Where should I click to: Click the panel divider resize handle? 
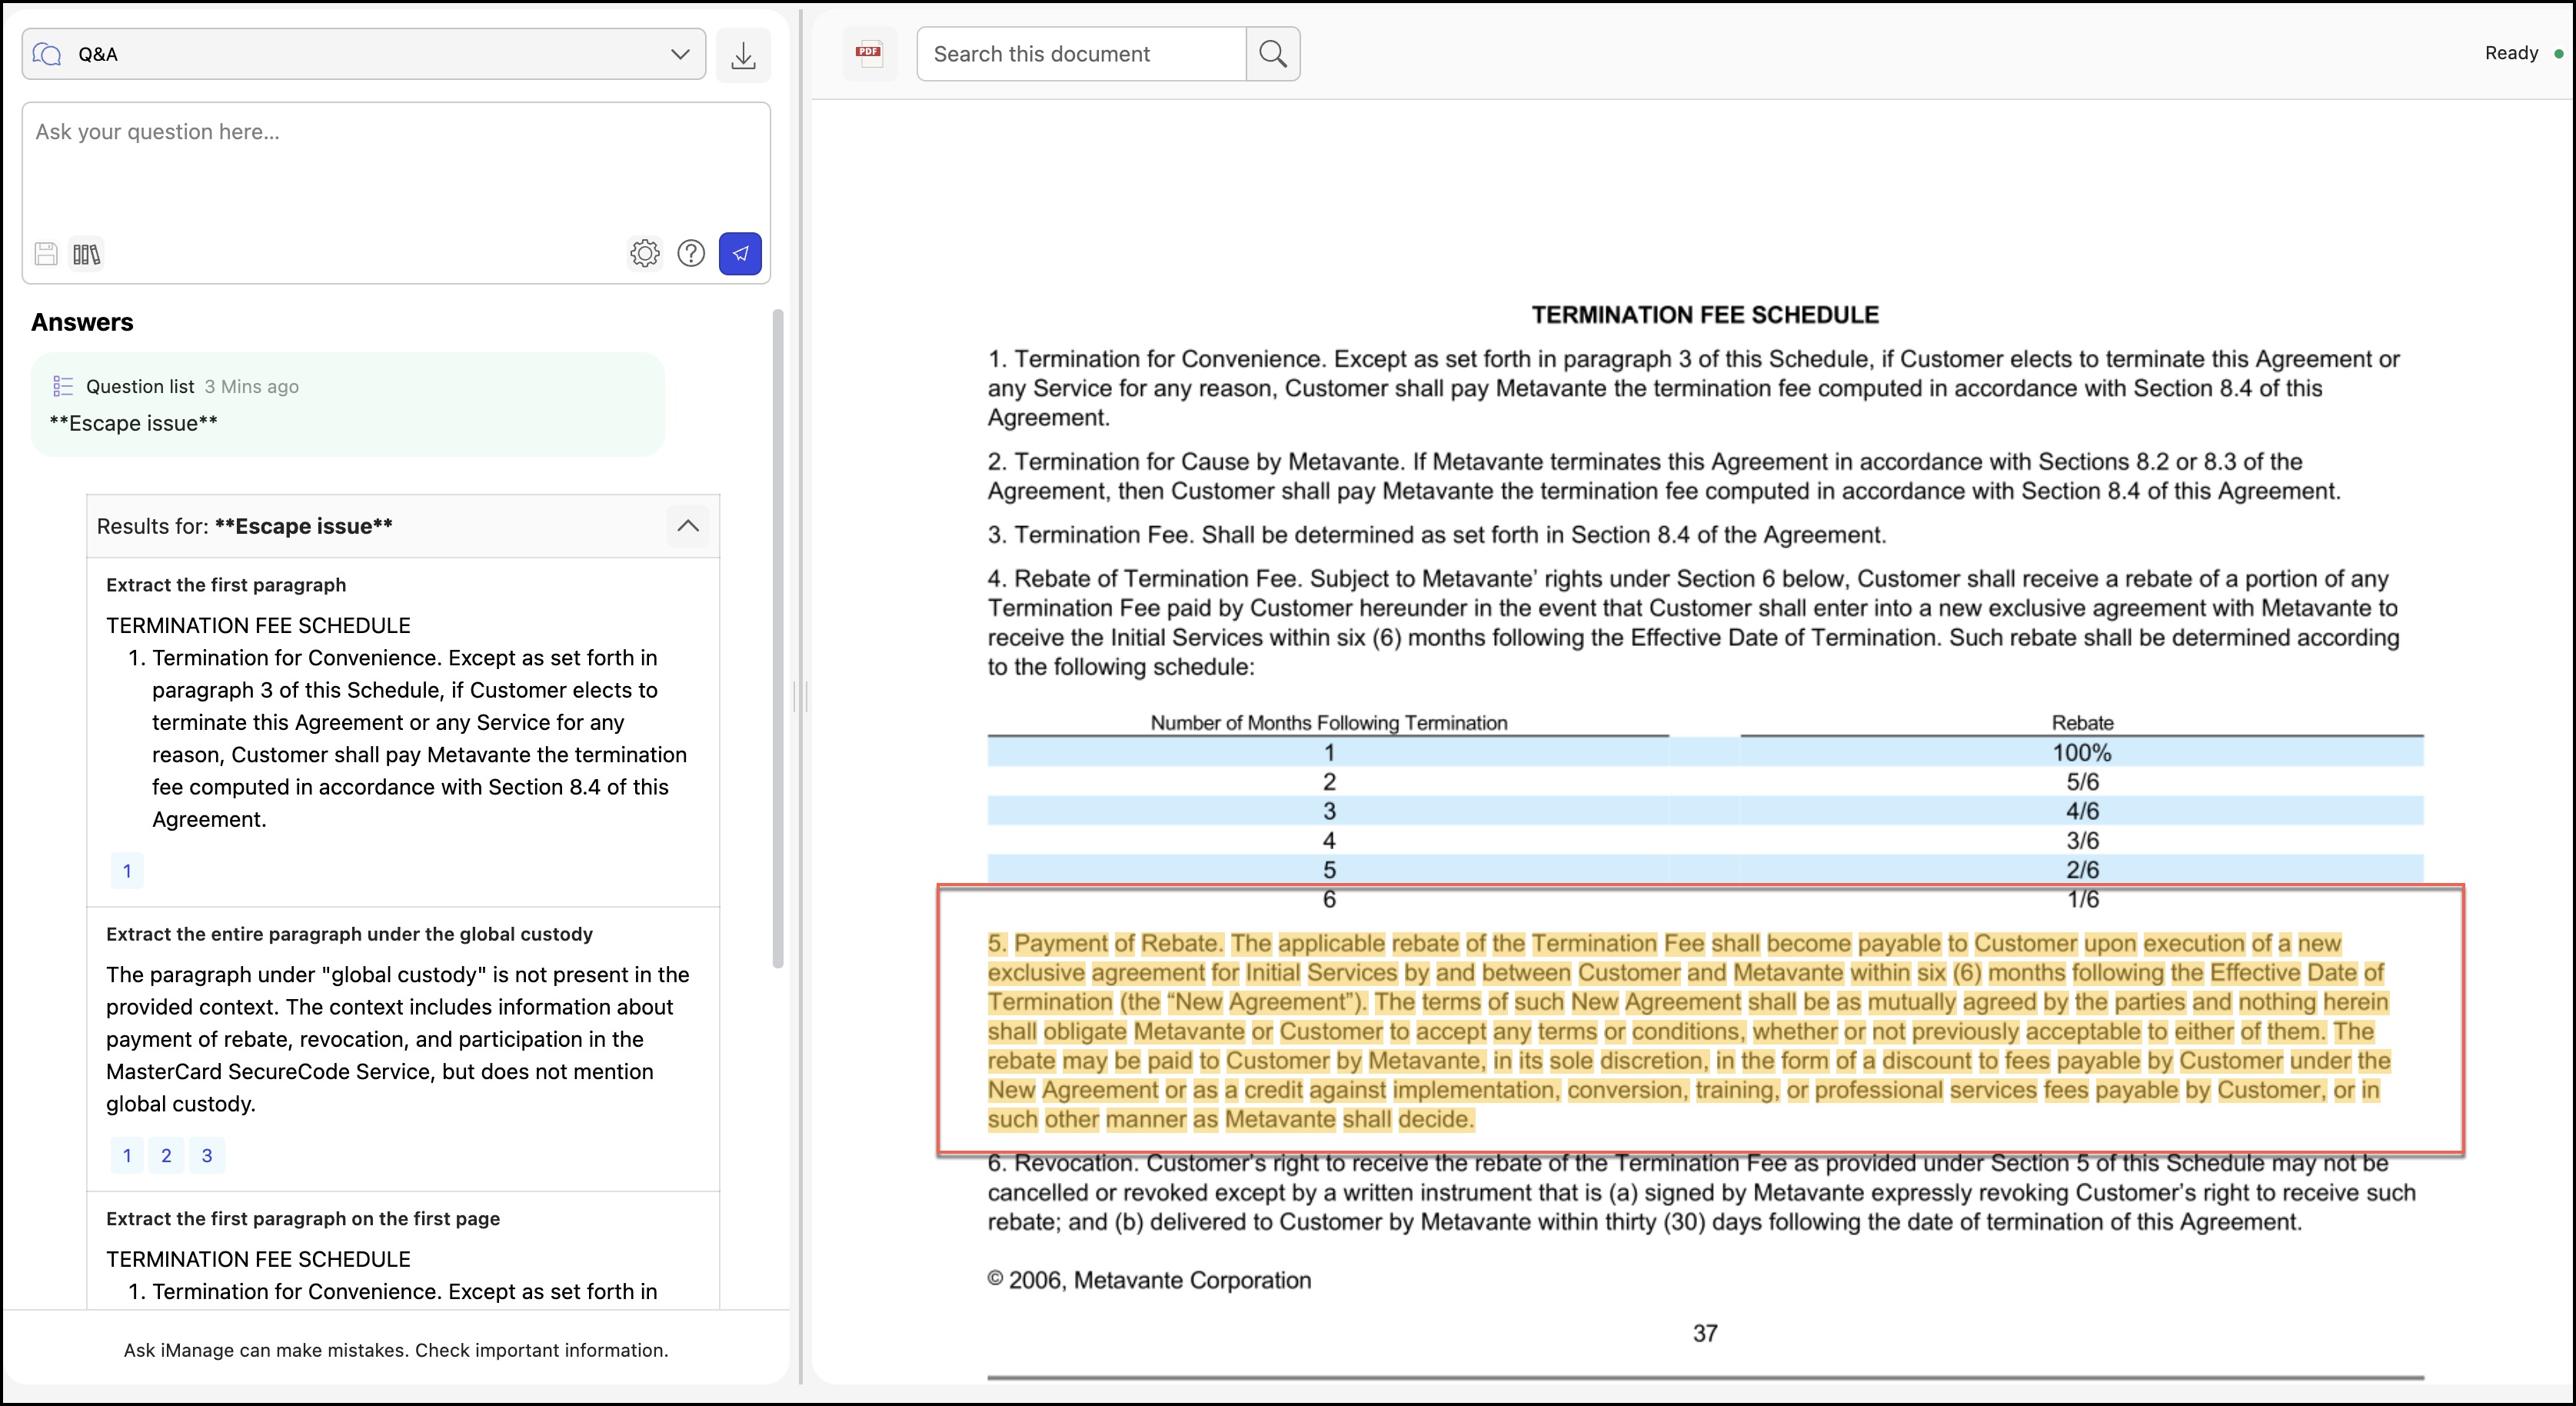point(800,695)
